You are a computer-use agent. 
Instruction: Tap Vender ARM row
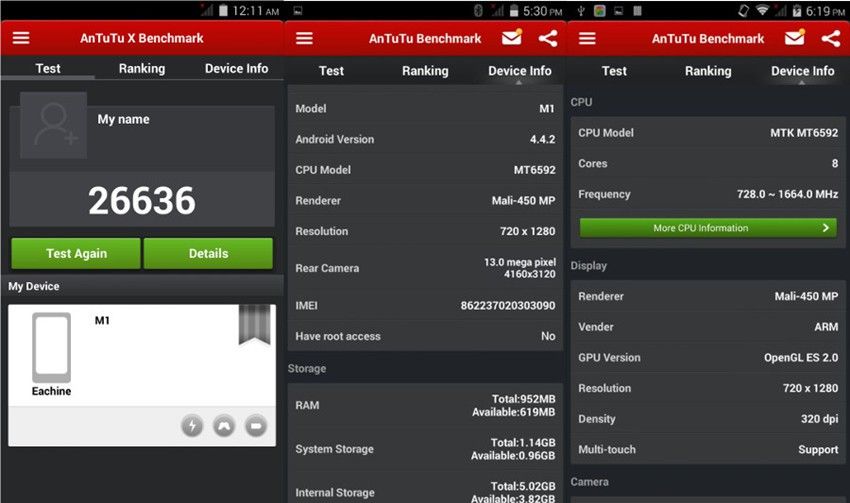click(708, 327)
